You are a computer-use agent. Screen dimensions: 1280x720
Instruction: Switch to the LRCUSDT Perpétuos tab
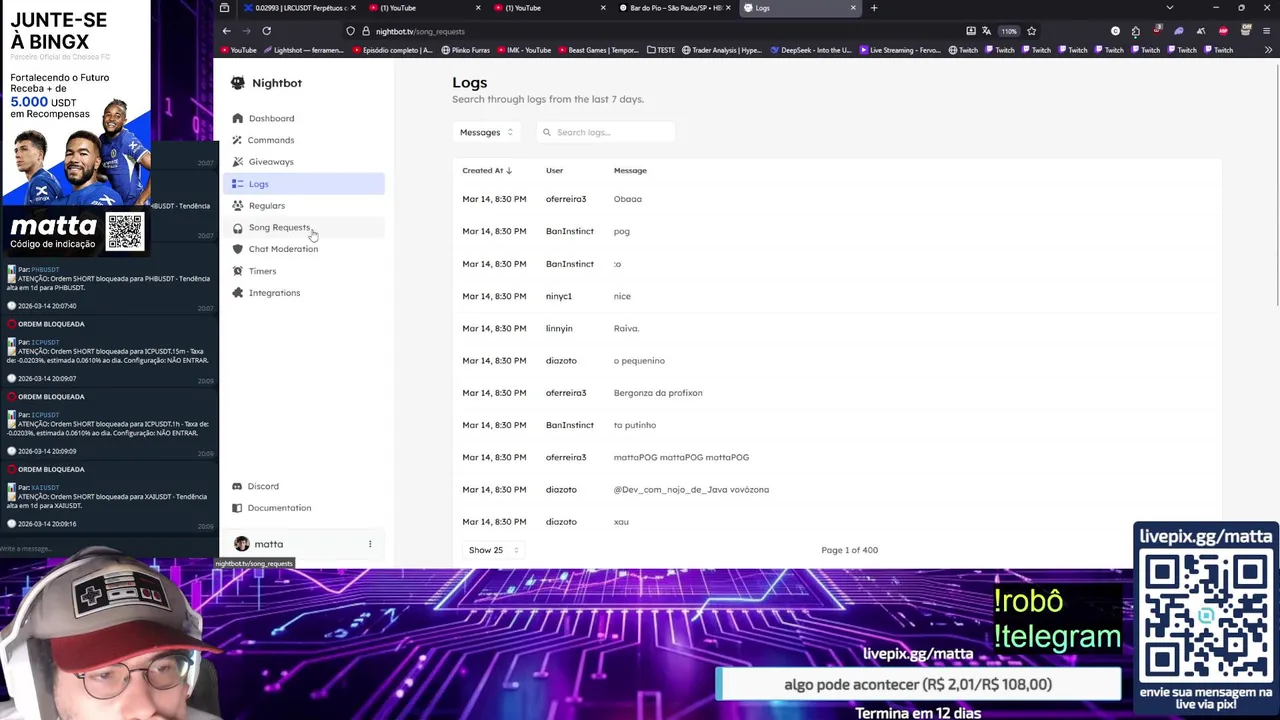[x=299, y=8]
